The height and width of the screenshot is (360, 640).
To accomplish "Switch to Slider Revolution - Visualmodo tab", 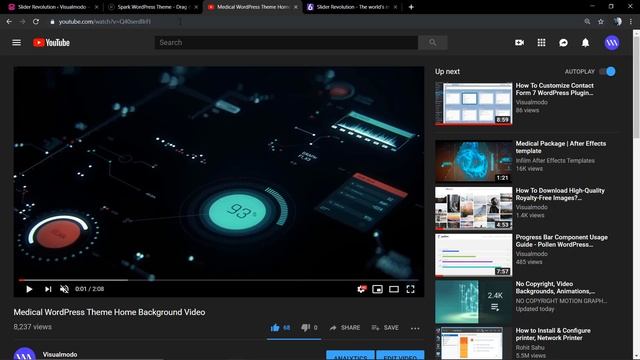I will (x=52, y=7).
